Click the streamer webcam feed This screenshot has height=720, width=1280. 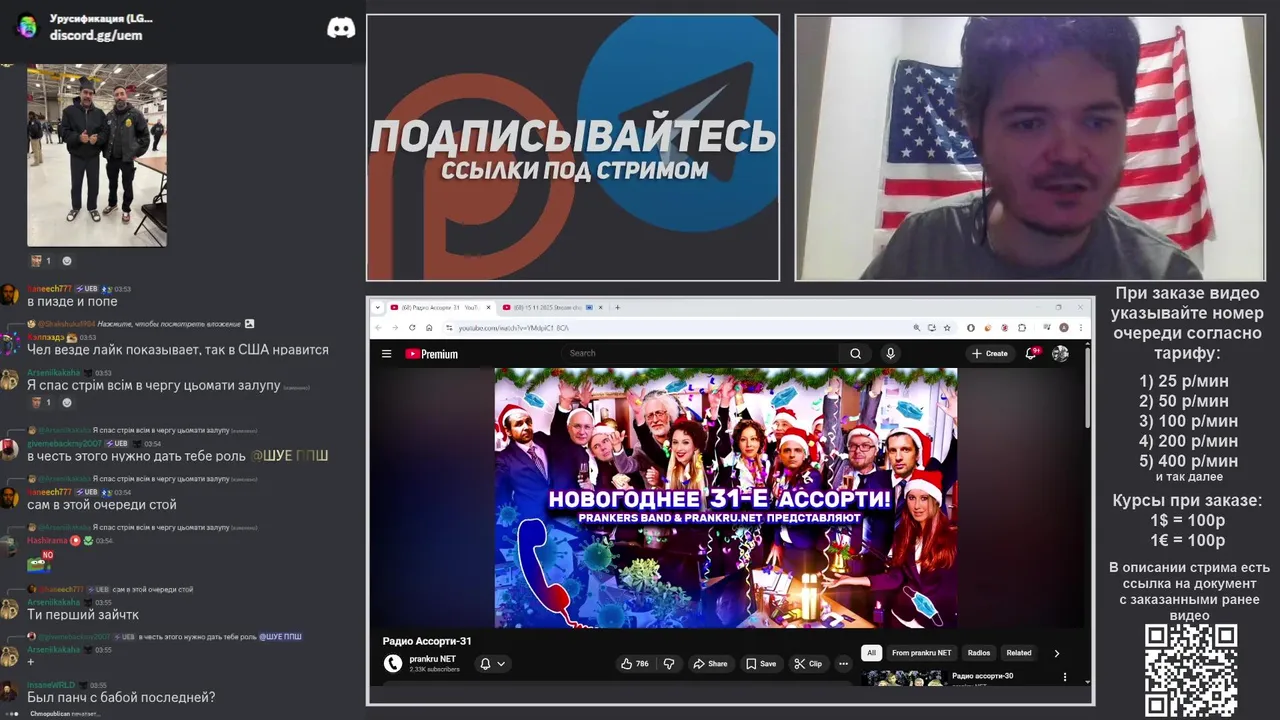point(1030,148)
